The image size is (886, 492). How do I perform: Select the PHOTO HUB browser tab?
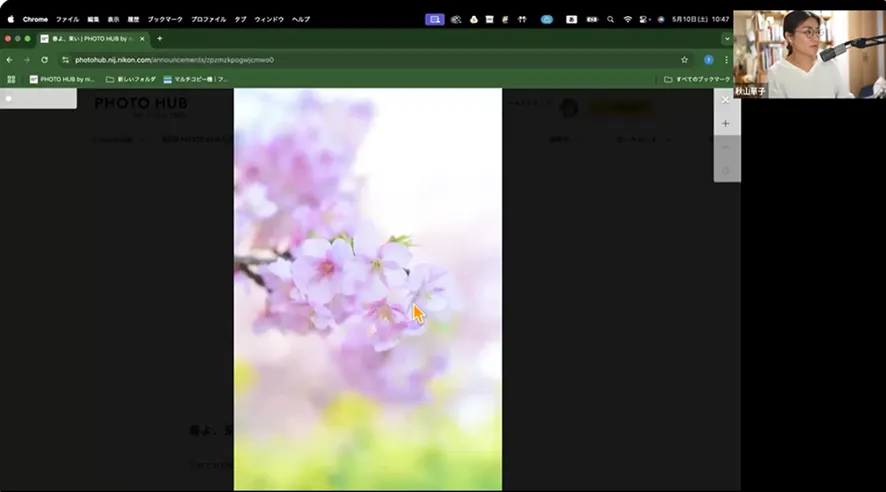click(x=93, y=38)
